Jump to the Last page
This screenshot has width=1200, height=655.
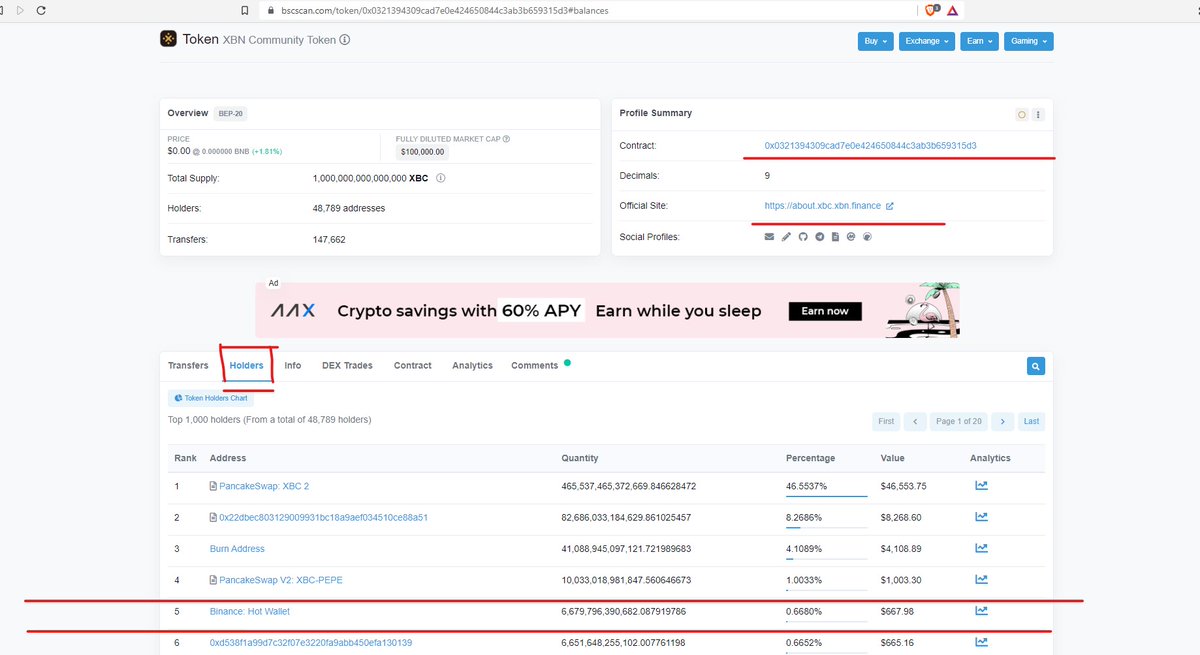(1031, 421)
